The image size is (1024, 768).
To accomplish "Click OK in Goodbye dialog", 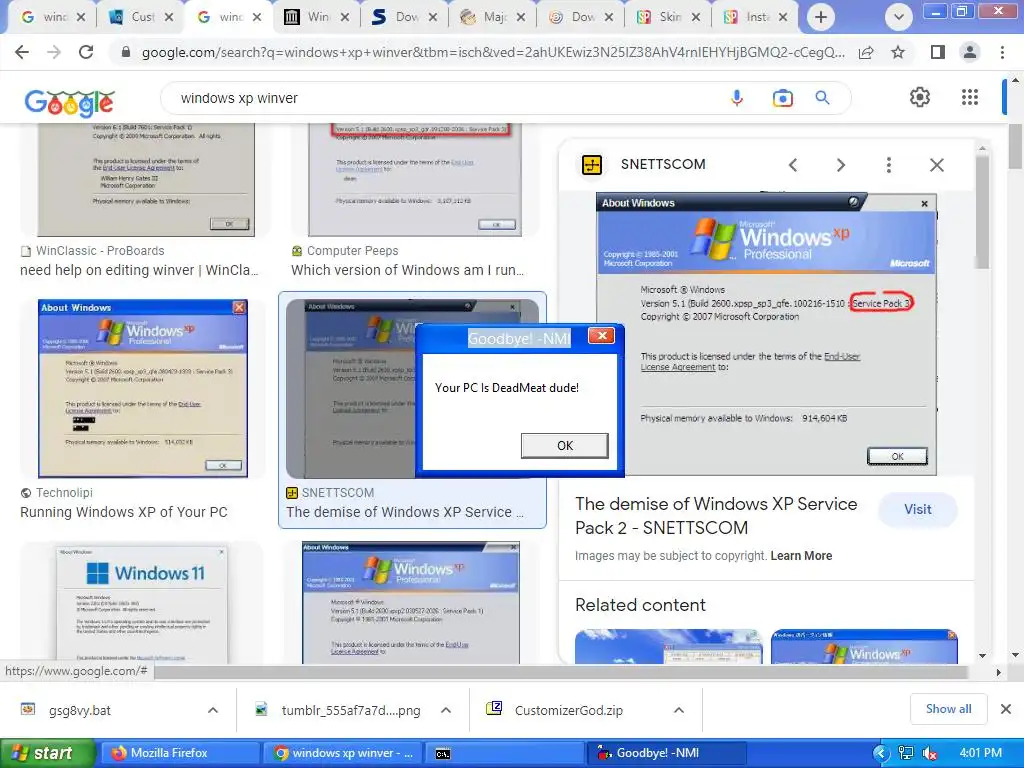I will (x=565, y=445).
